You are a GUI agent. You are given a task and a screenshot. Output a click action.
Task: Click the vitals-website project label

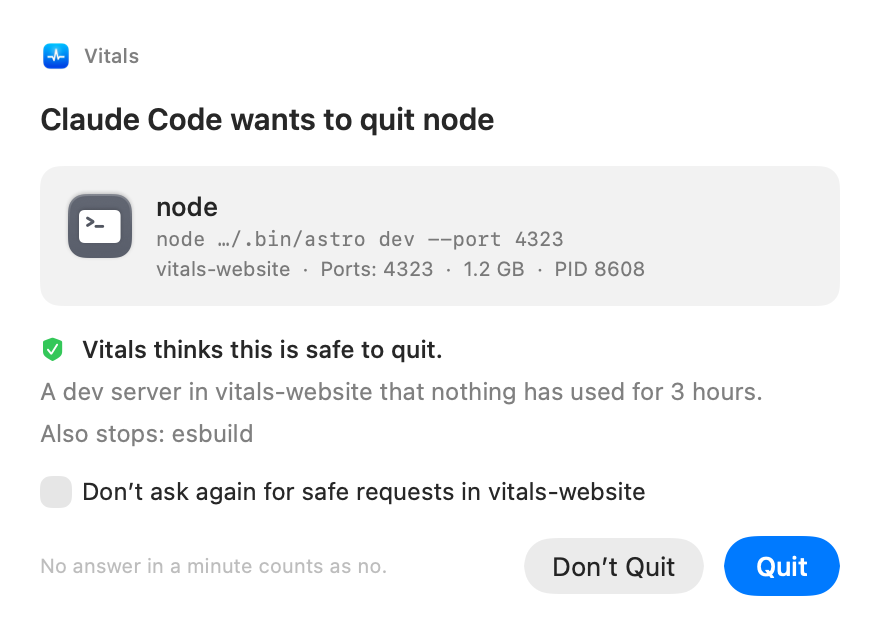(223, 269)
